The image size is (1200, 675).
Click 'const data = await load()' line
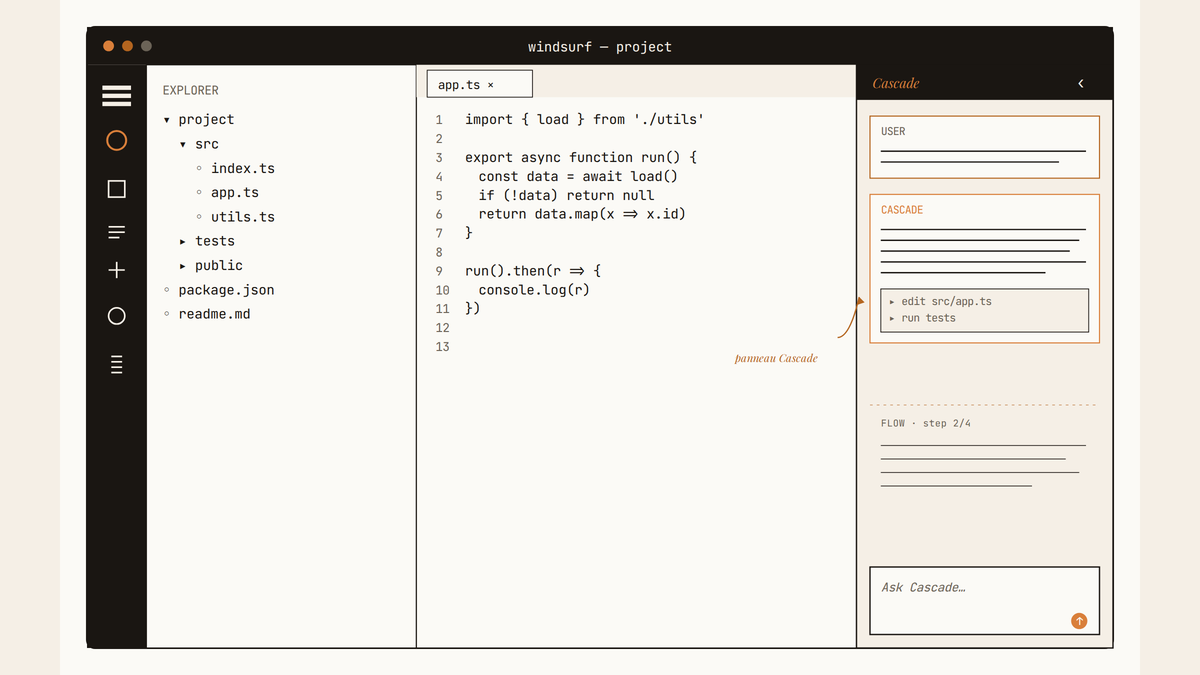point(578,176)
